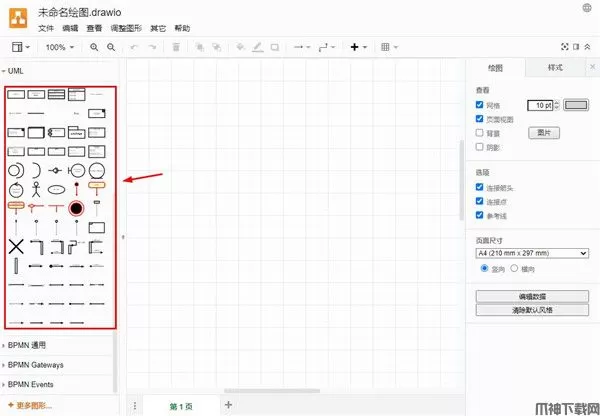Click the draw.io orange logo icon

tap(18, 18)
